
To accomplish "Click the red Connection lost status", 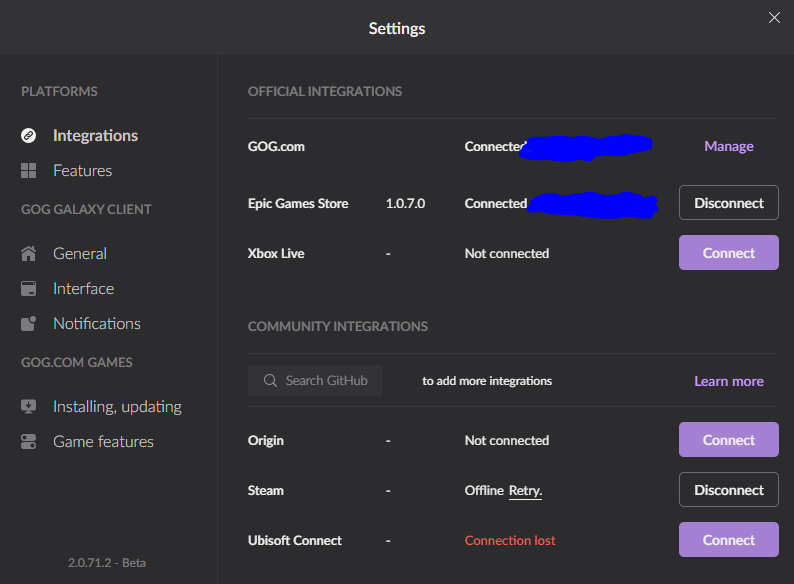I will [x=510, y=540].
